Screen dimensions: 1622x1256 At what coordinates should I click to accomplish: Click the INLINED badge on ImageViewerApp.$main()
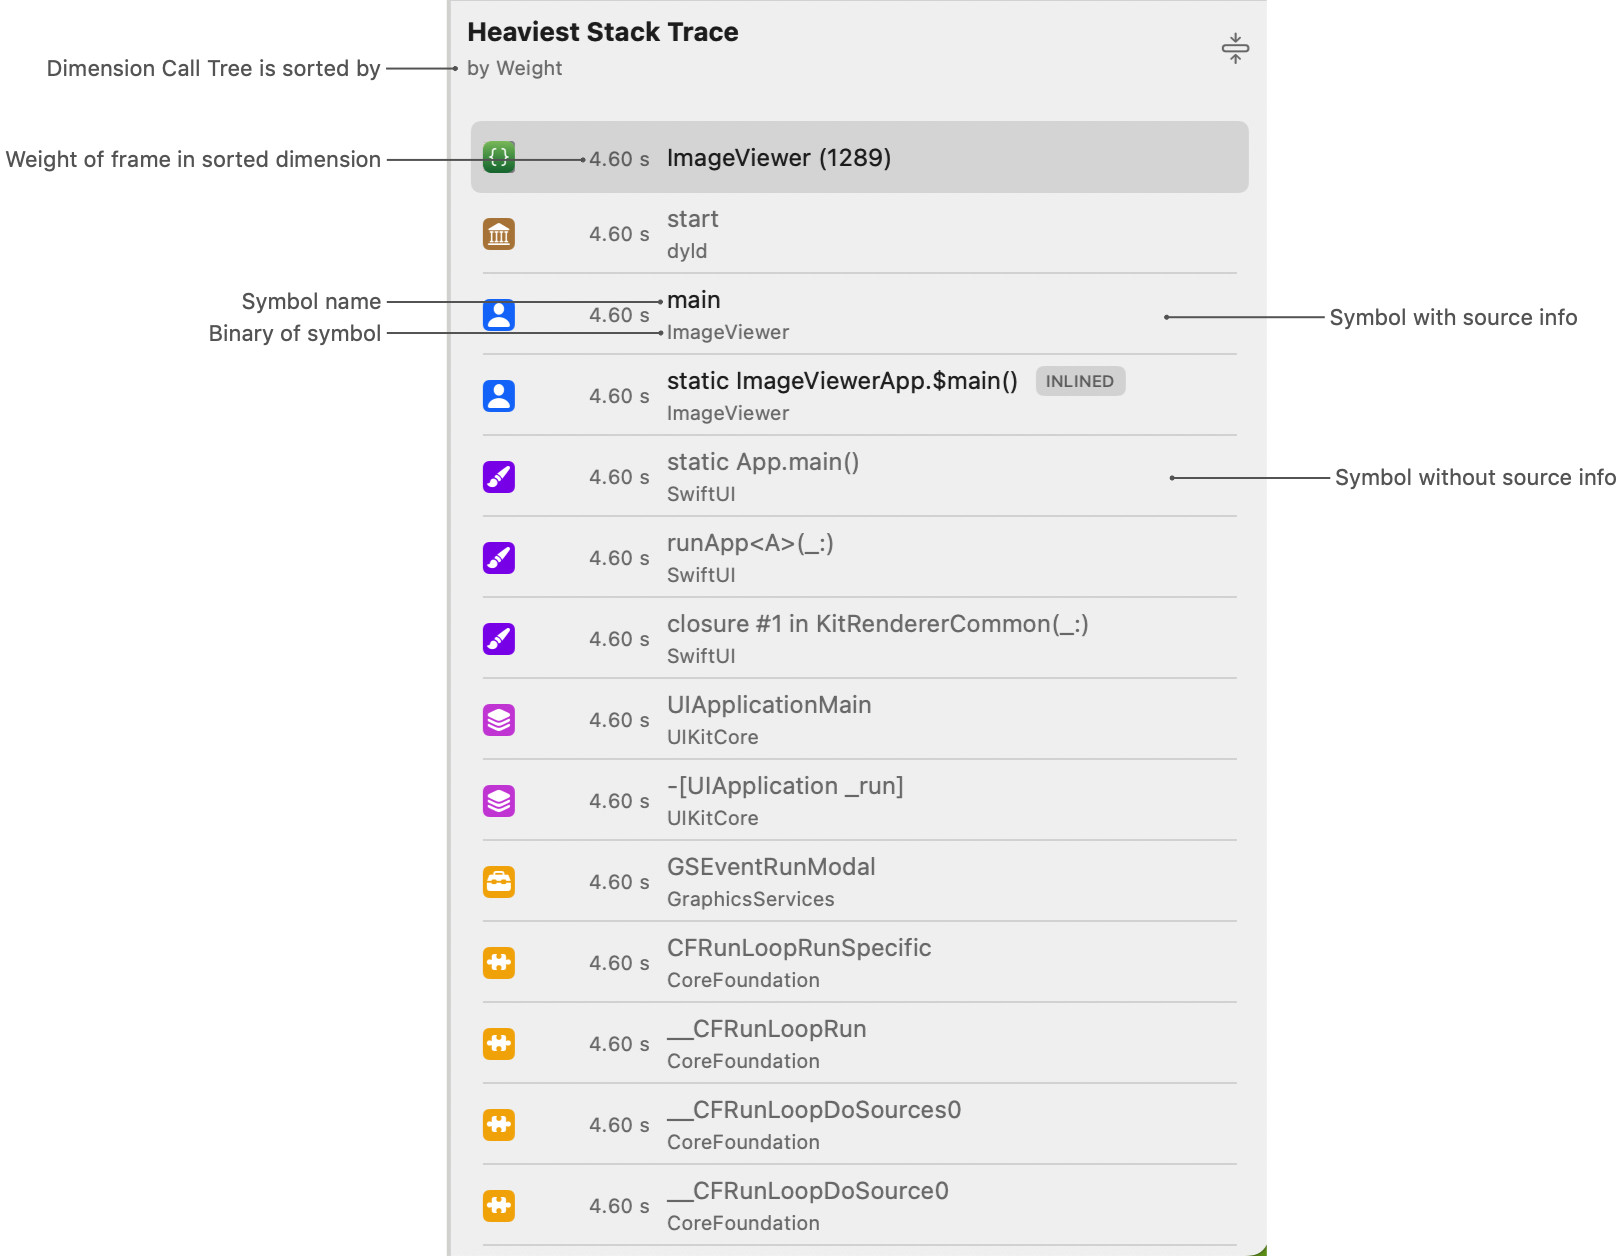click(1080, 381)
